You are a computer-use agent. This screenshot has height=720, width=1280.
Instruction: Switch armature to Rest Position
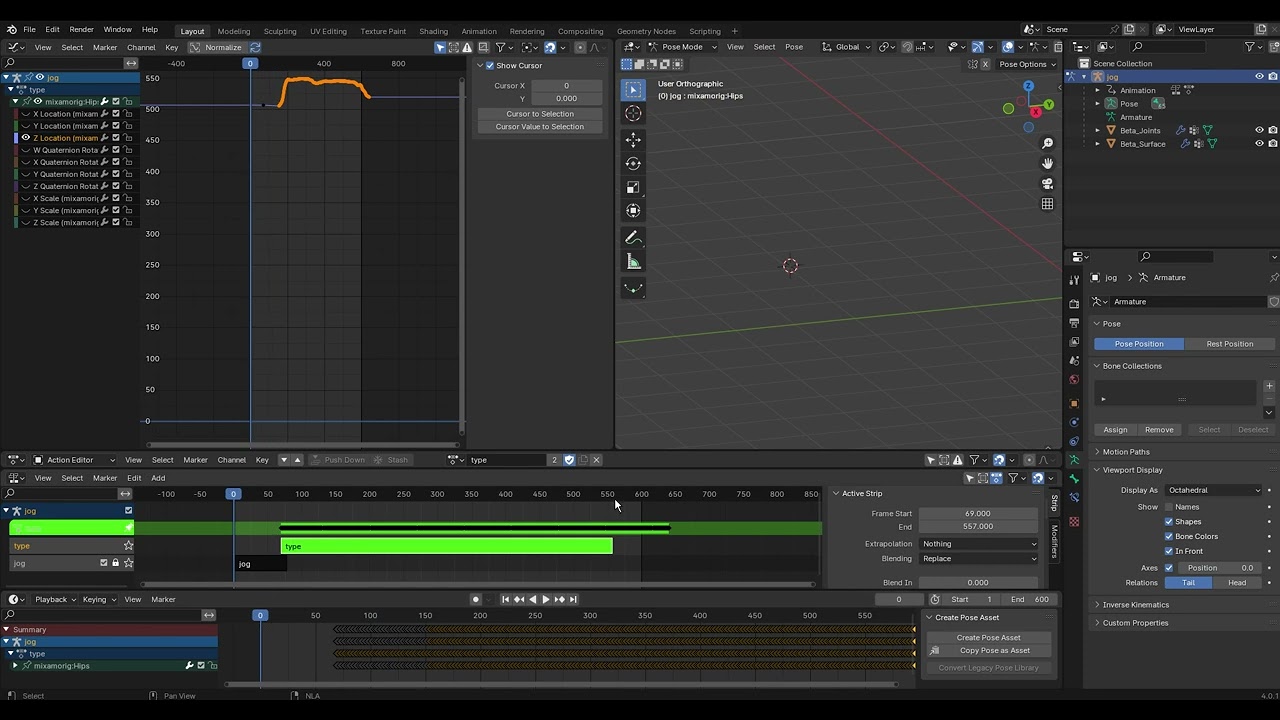coord(1229,344)
